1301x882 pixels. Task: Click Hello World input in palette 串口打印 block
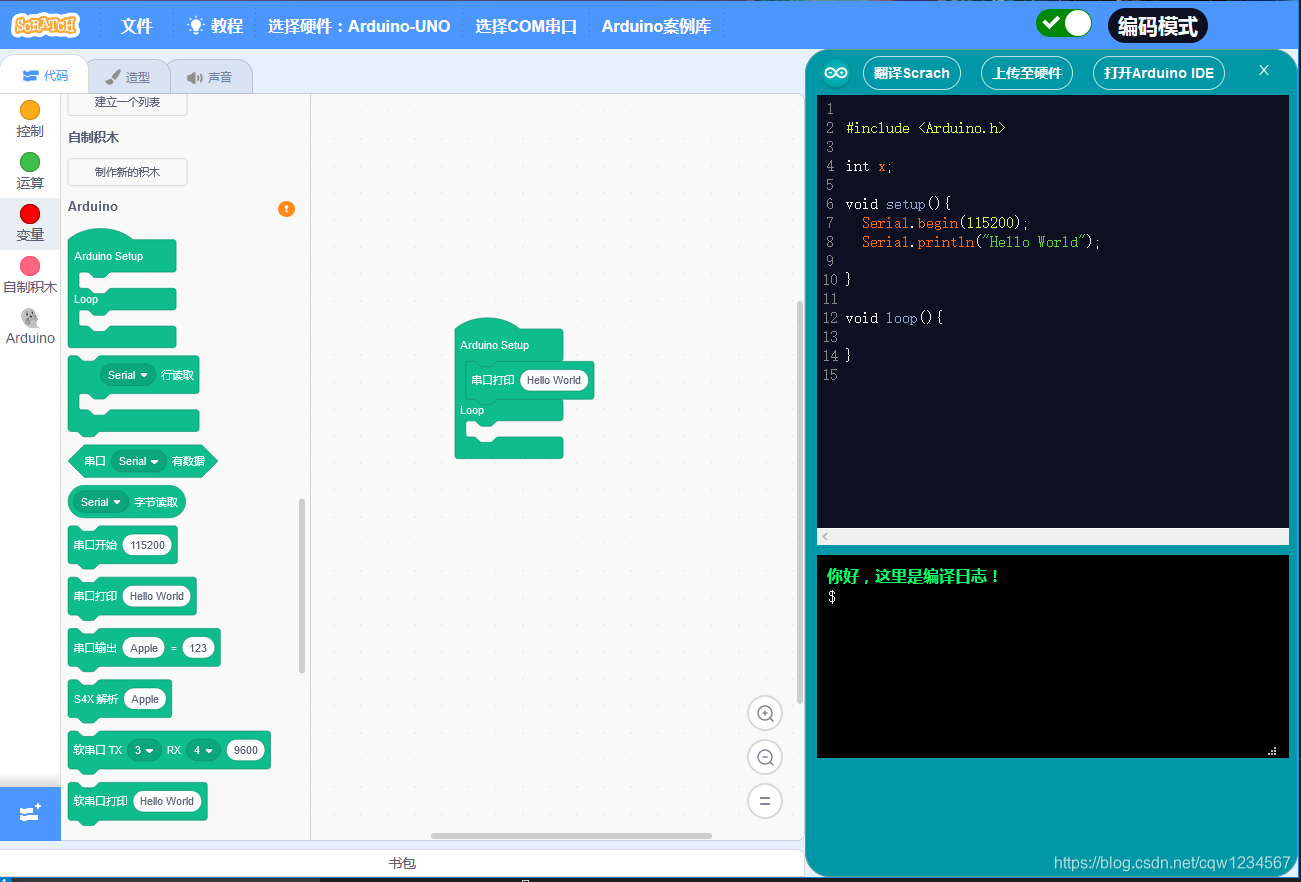[157, 596]
